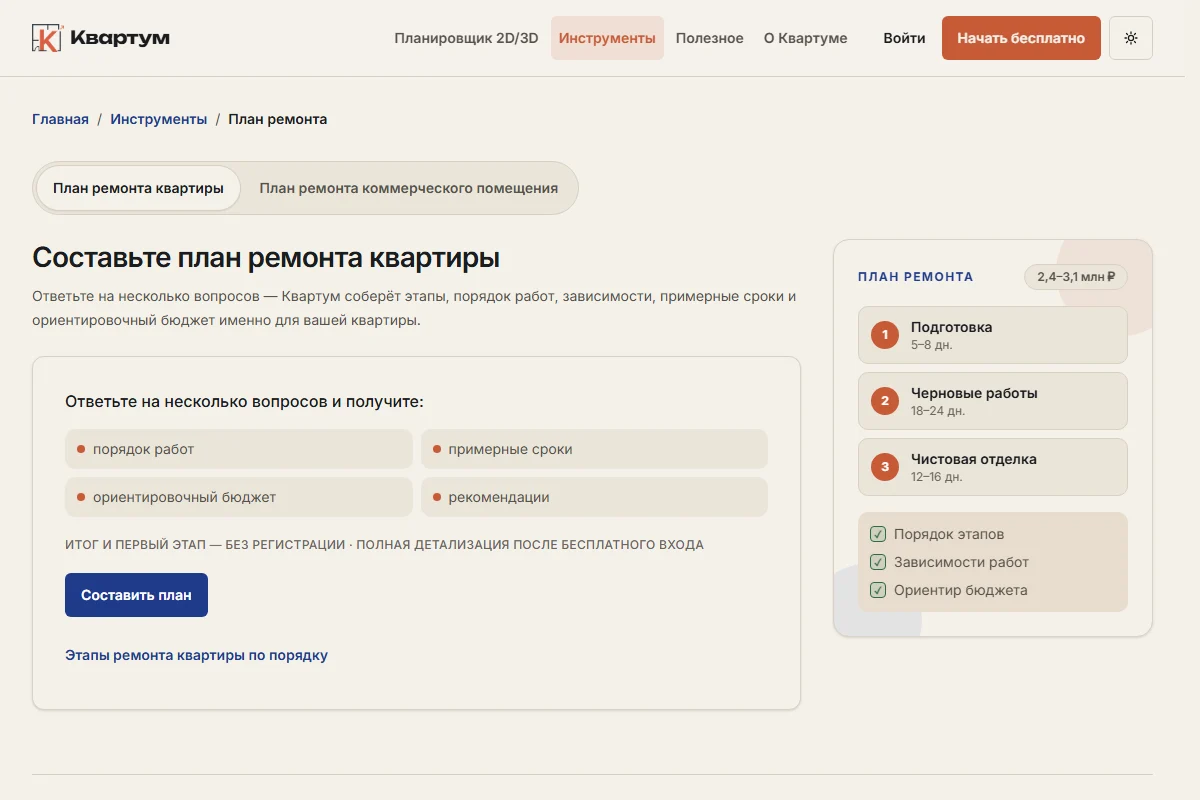Click the Начать бесплатно button
The width and height of the screenshot is (1200, 800).
1021,38
